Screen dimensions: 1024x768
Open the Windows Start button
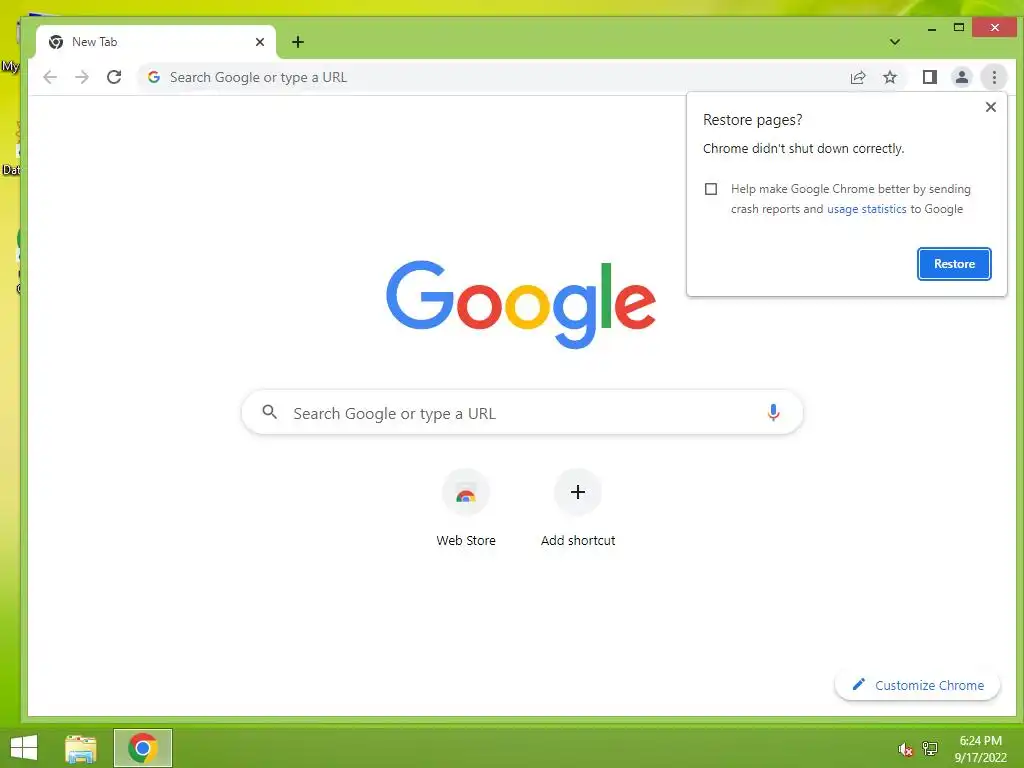[24, 748]
